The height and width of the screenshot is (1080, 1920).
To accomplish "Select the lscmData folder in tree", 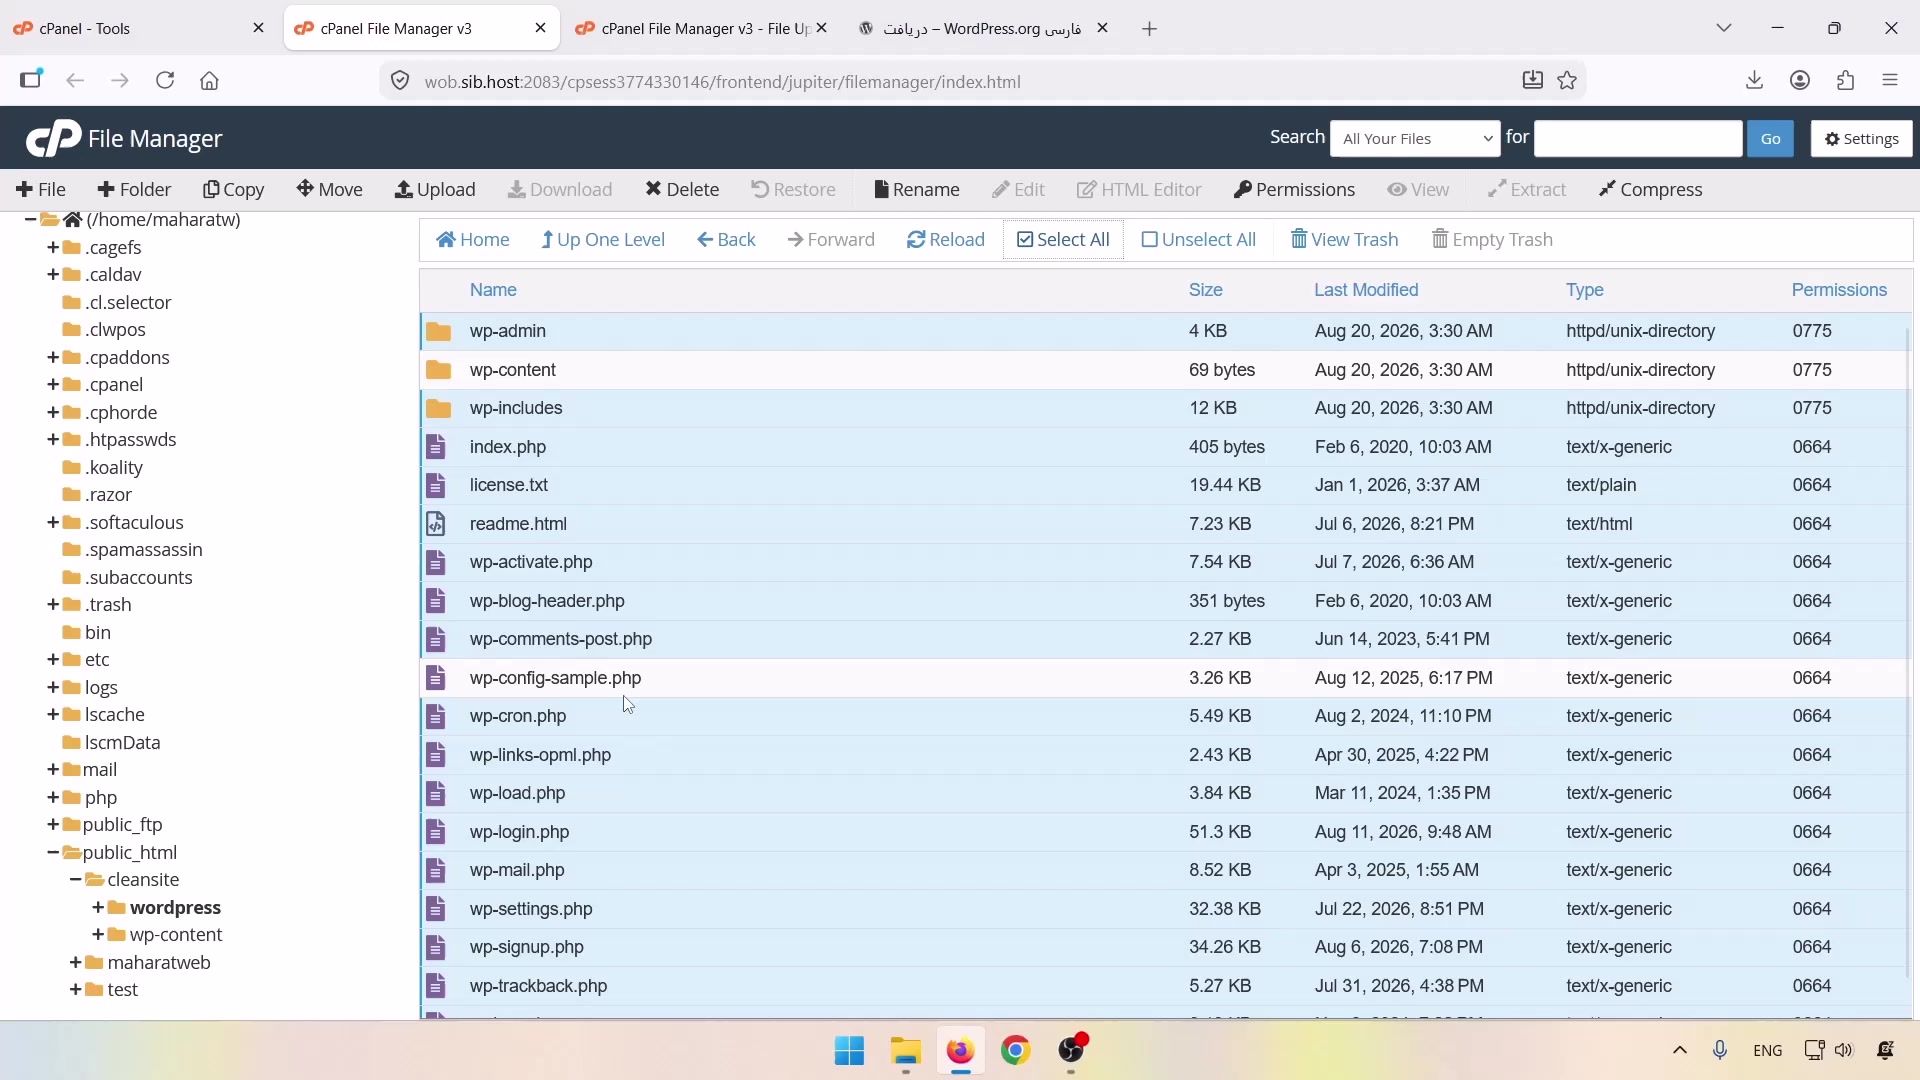I will 123,743.
